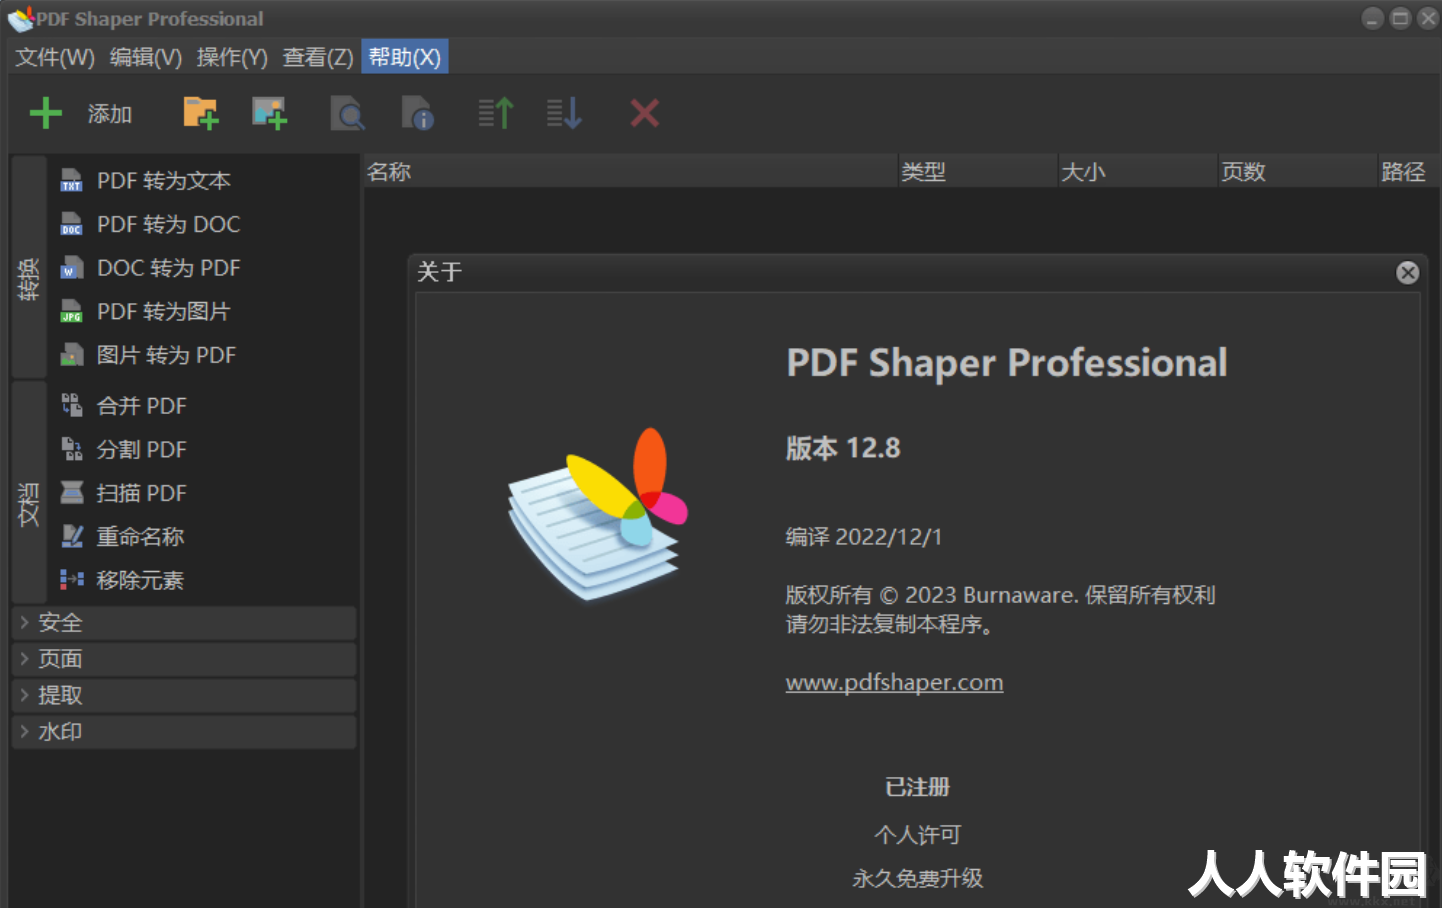The height and width of the screenshot is (908, 1442).
Task: Click the PDF Shaper title bar app icon
Action: 20,19
